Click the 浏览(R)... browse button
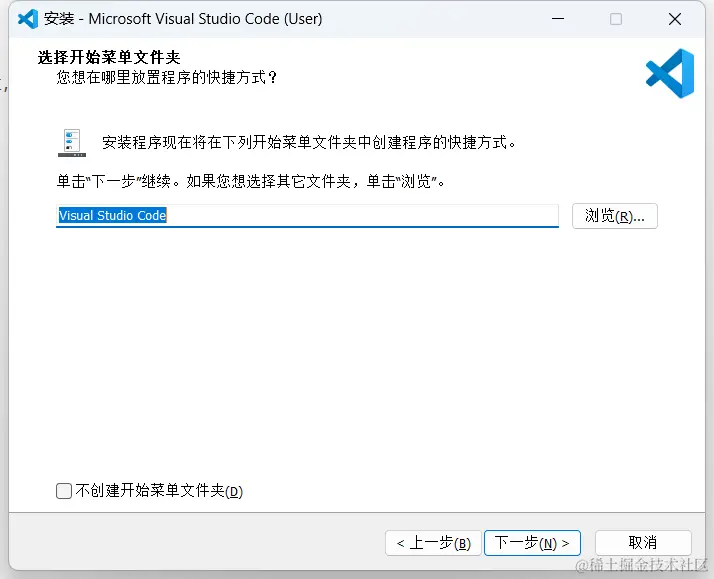The width and height of the screenshot is (714, 579). pos(615,216)
